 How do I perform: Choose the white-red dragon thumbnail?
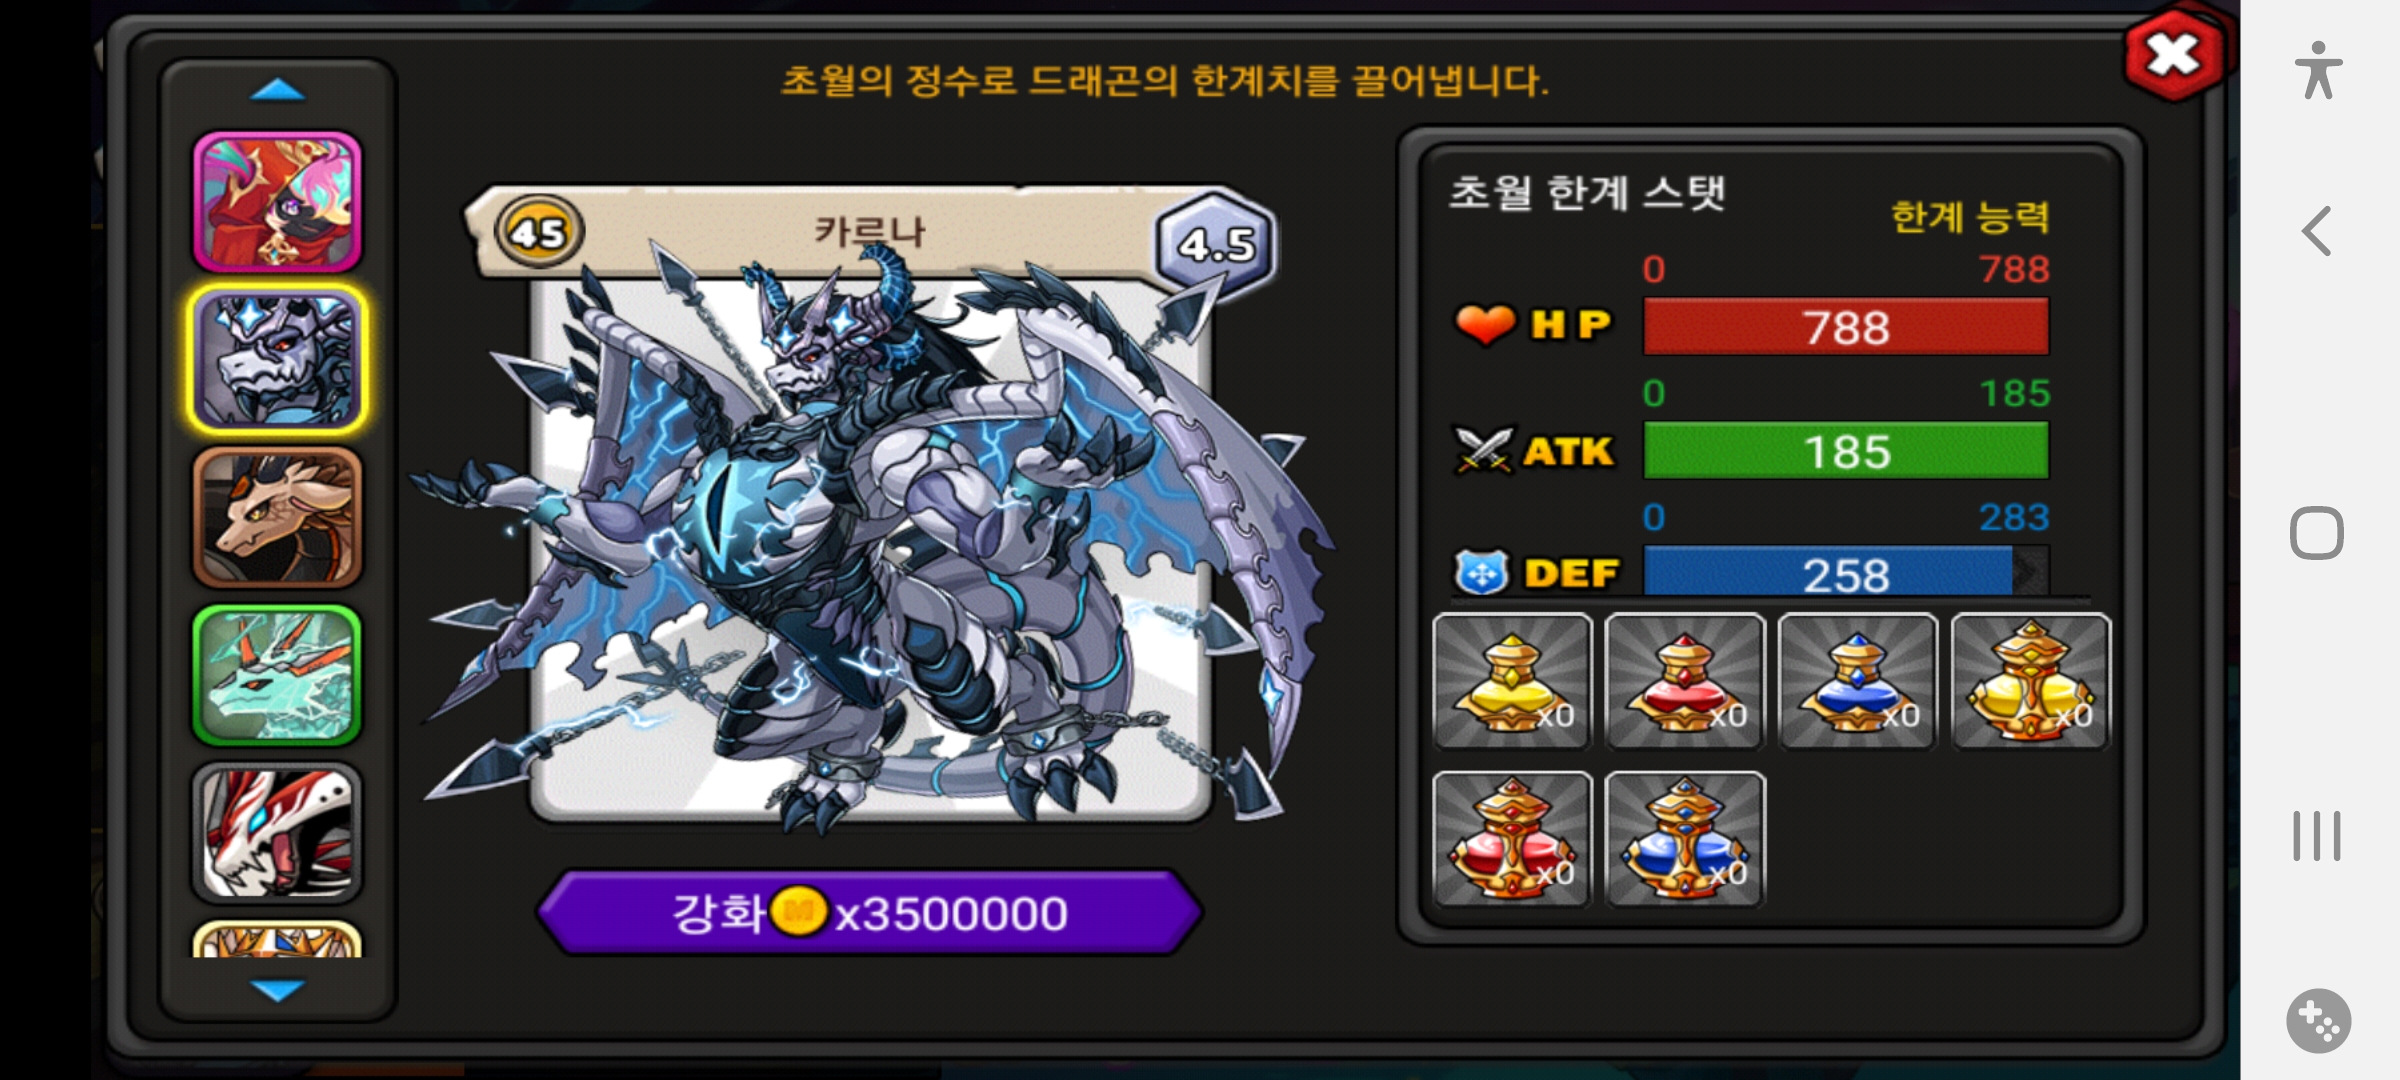(277, 833)
